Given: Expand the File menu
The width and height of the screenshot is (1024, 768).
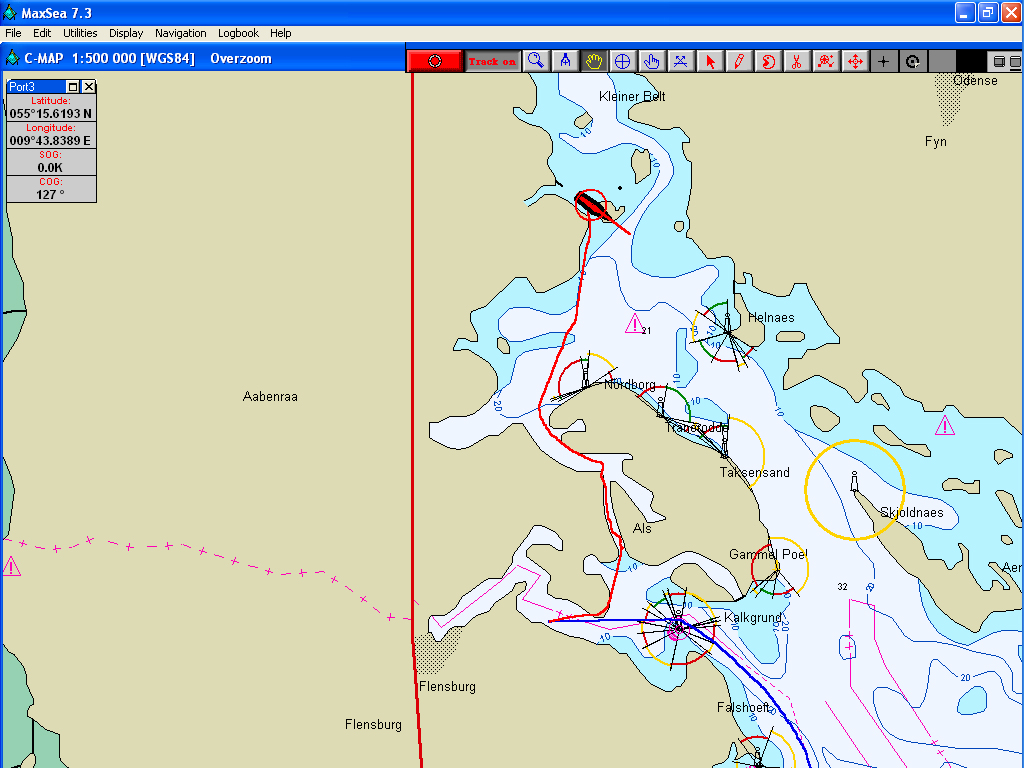Looking at the screenshot, I should [13, 33].
